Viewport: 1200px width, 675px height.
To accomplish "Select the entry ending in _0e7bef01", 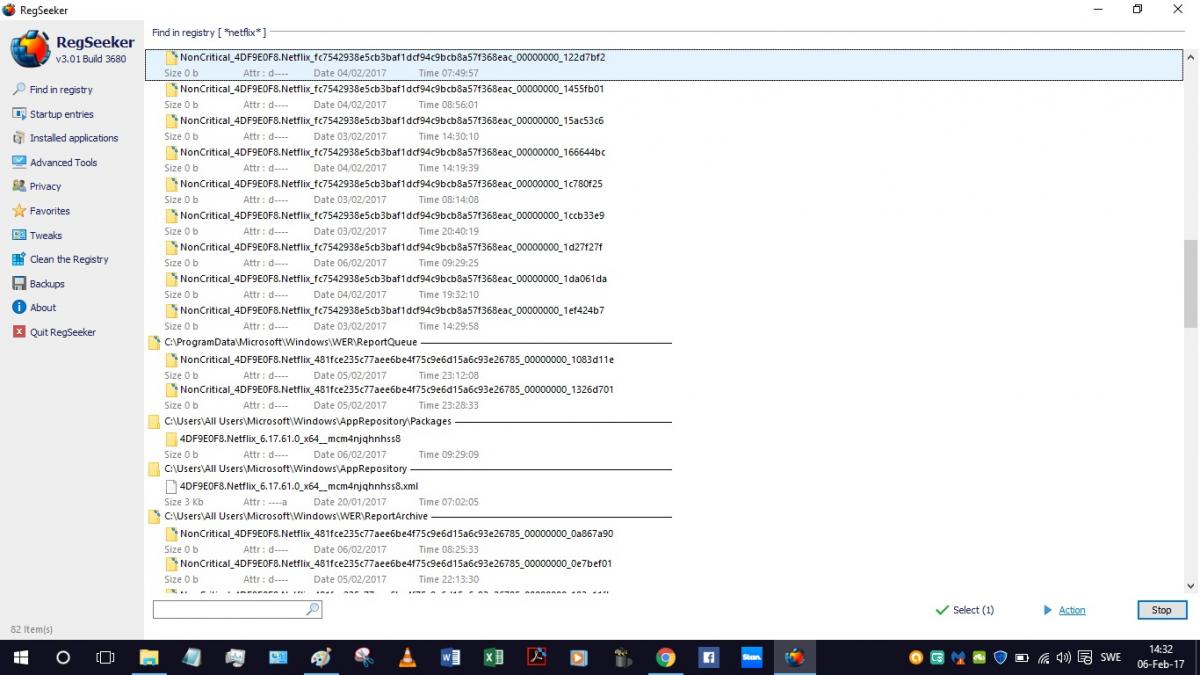I will coord(396,564).
